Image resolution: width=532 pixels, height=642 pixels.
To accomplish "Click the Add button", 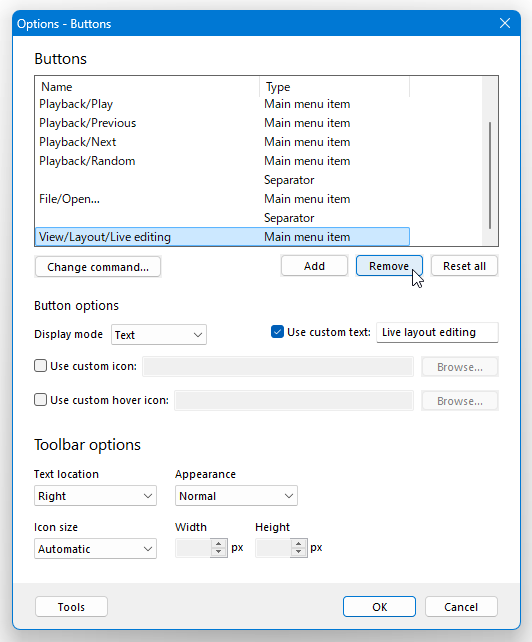I will [x=314, y=266].
